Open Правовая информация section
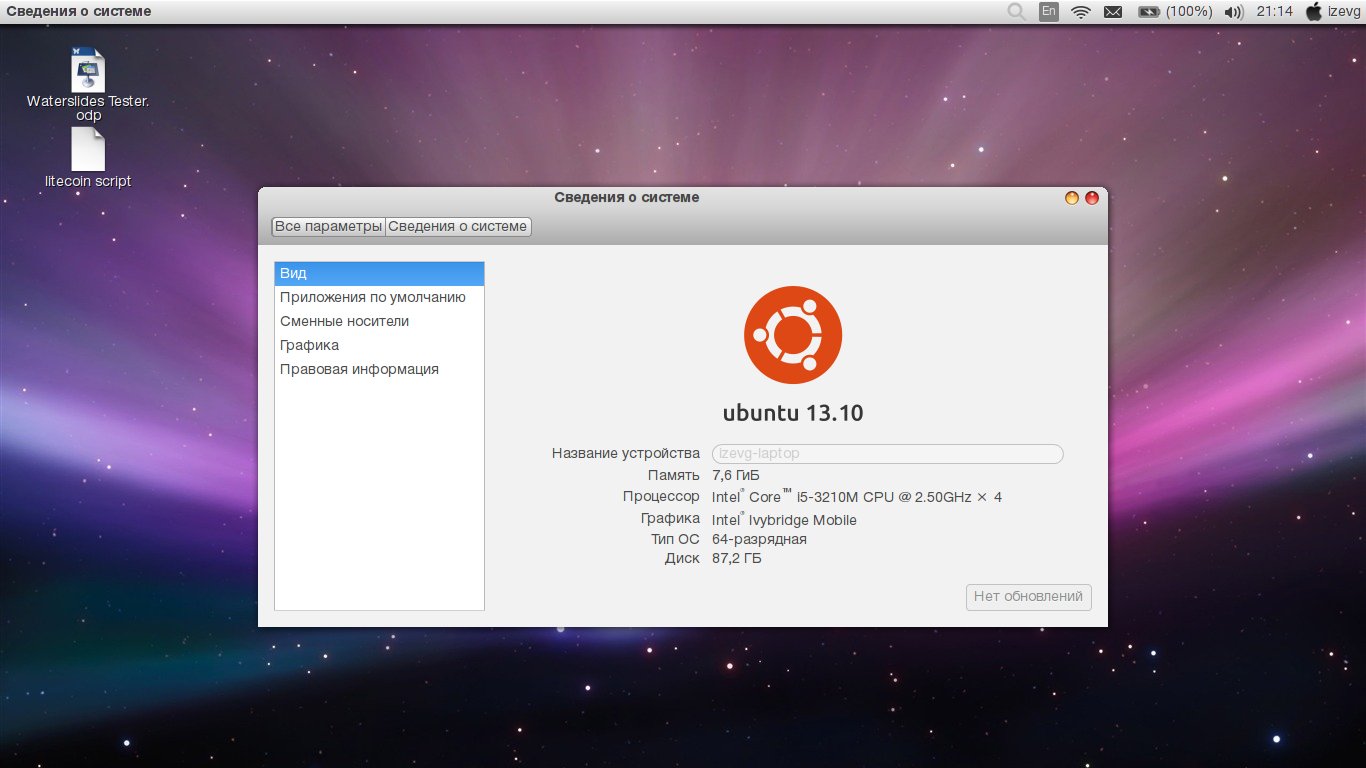1366x768 pixels. [x=380, y=370]
